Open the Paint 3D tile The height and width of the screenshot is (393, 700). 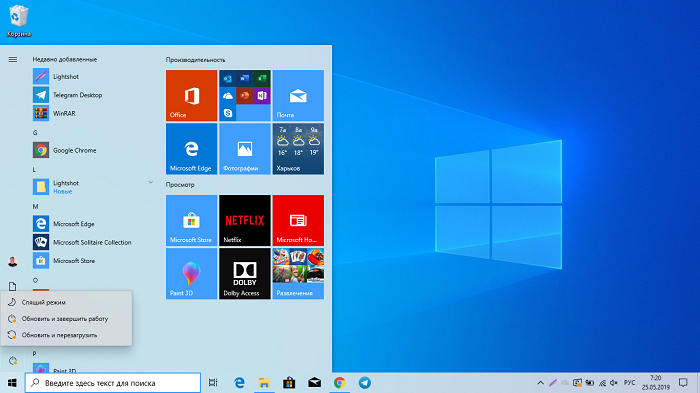click(192, 274)
